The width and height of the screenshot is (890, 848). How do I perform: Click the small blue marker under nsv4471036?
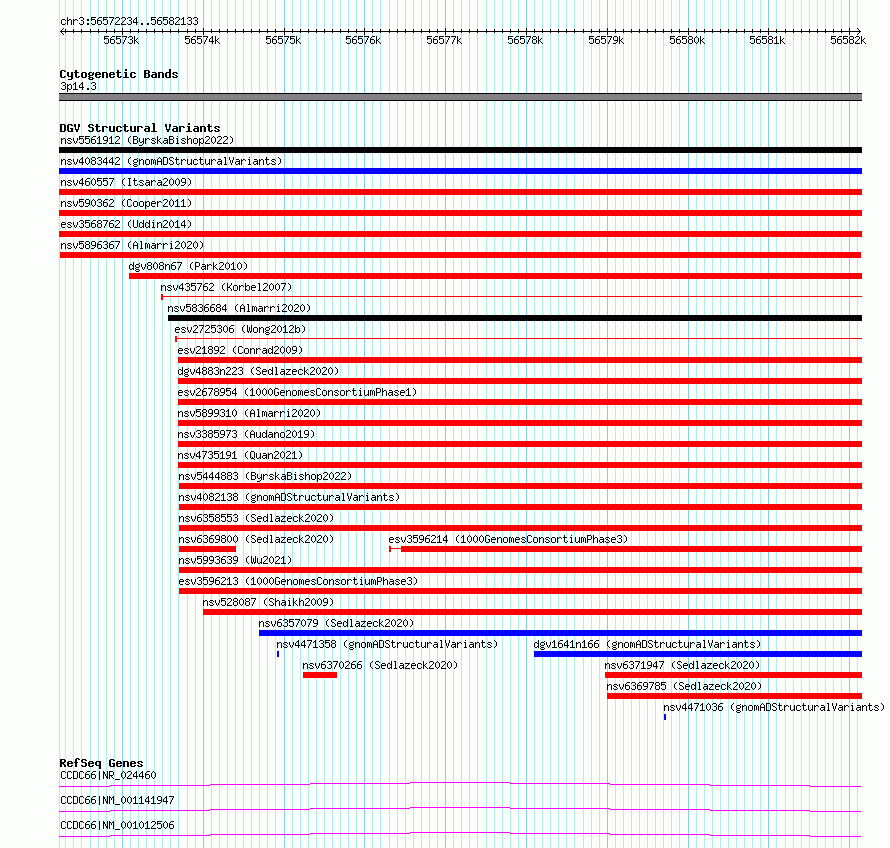click(665, 717)
